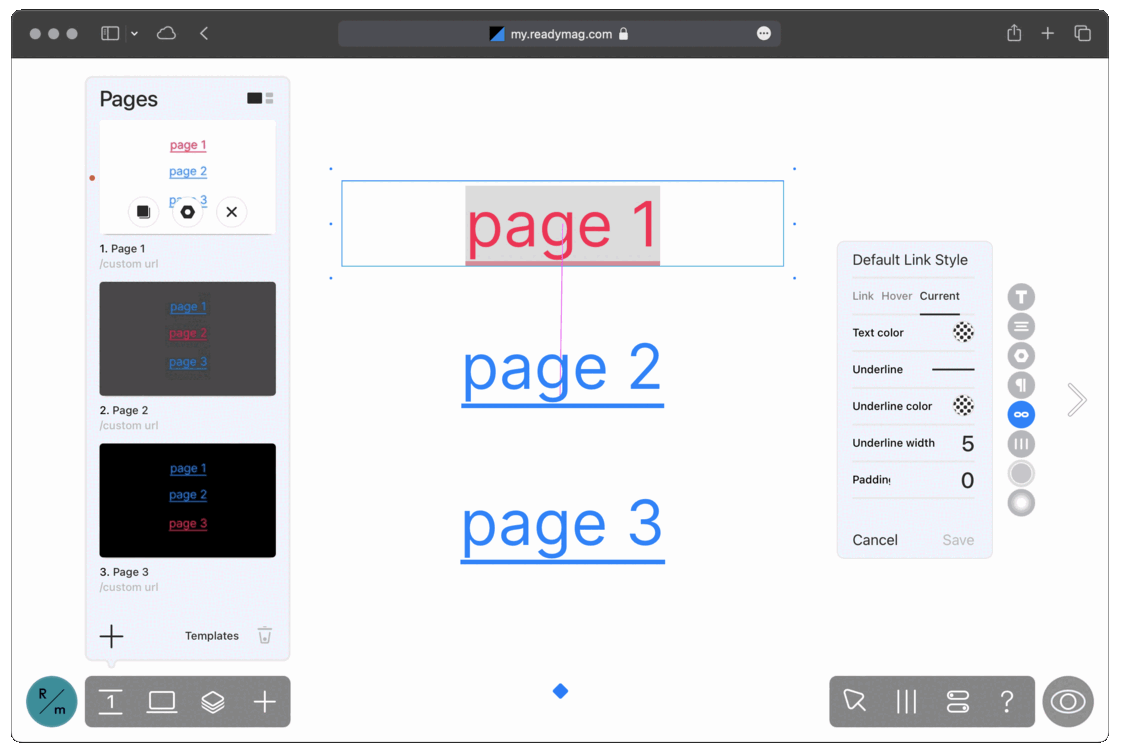
Task: Open Safari Share button
Action: [1014, 33]
